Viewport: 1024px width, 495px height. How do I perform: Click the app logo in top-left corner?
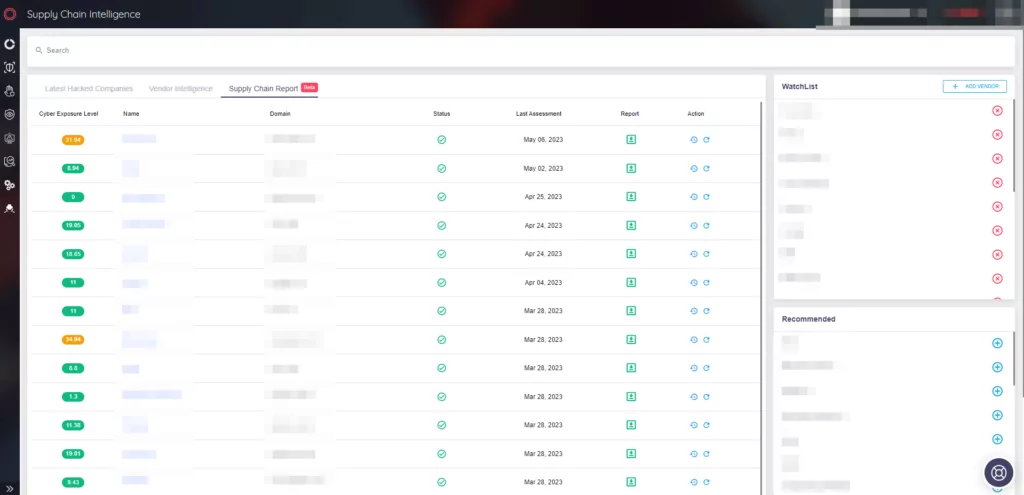(10, 14)
